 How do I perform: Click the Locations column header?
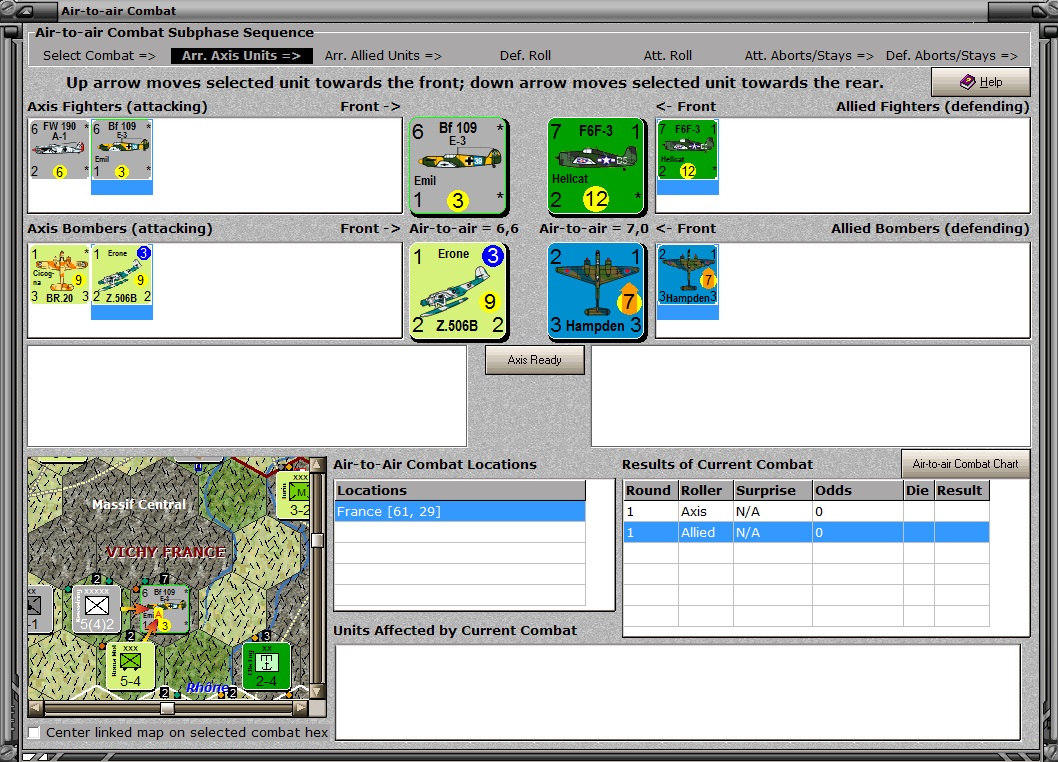(460, 491)
